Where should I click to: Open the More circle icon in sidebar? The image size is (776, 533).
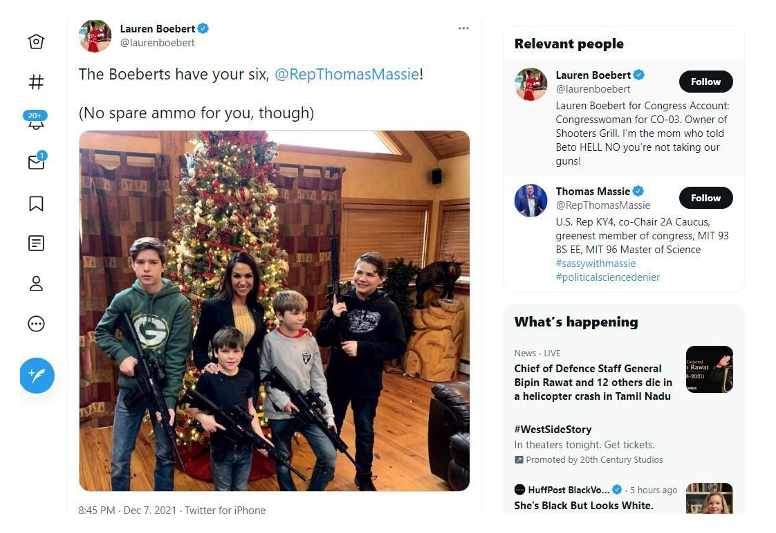pyautogui.click(x=36, y=323)
